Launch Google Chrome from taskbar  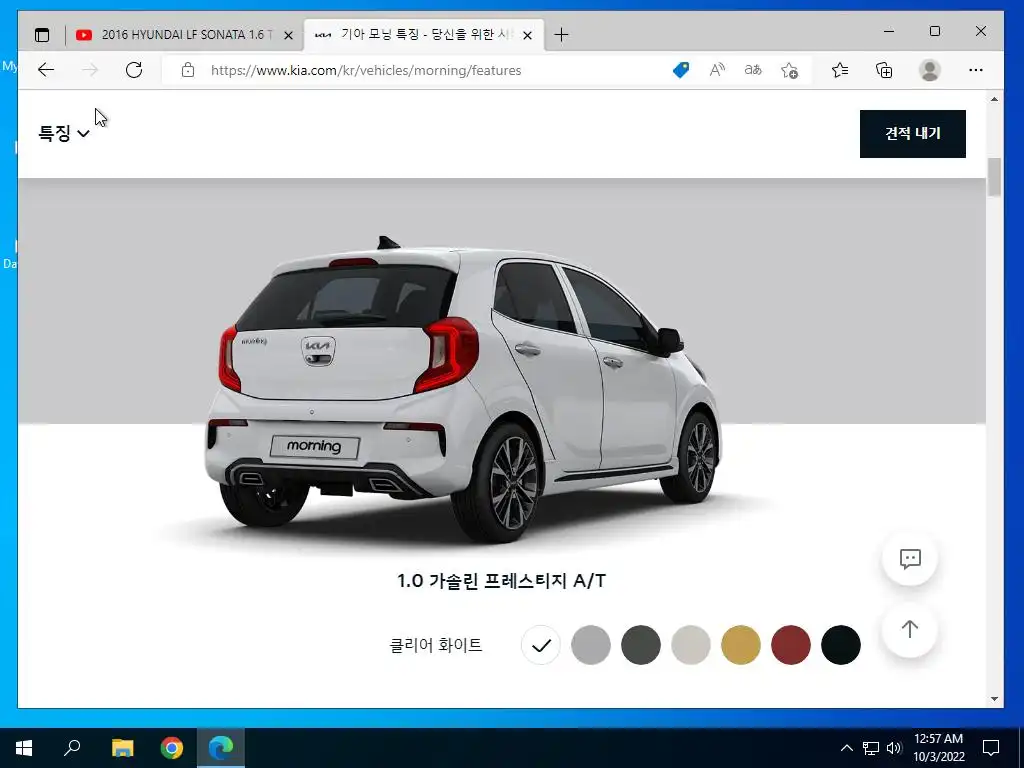pos(172,748)
